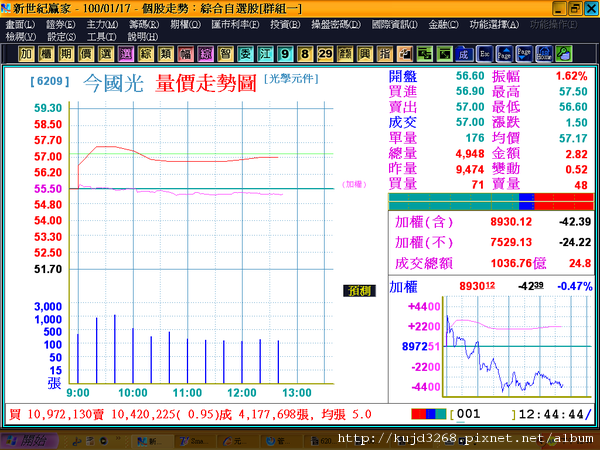Click the 額 toolbar icon
600x450 pixels.
(x=344, y=54)
